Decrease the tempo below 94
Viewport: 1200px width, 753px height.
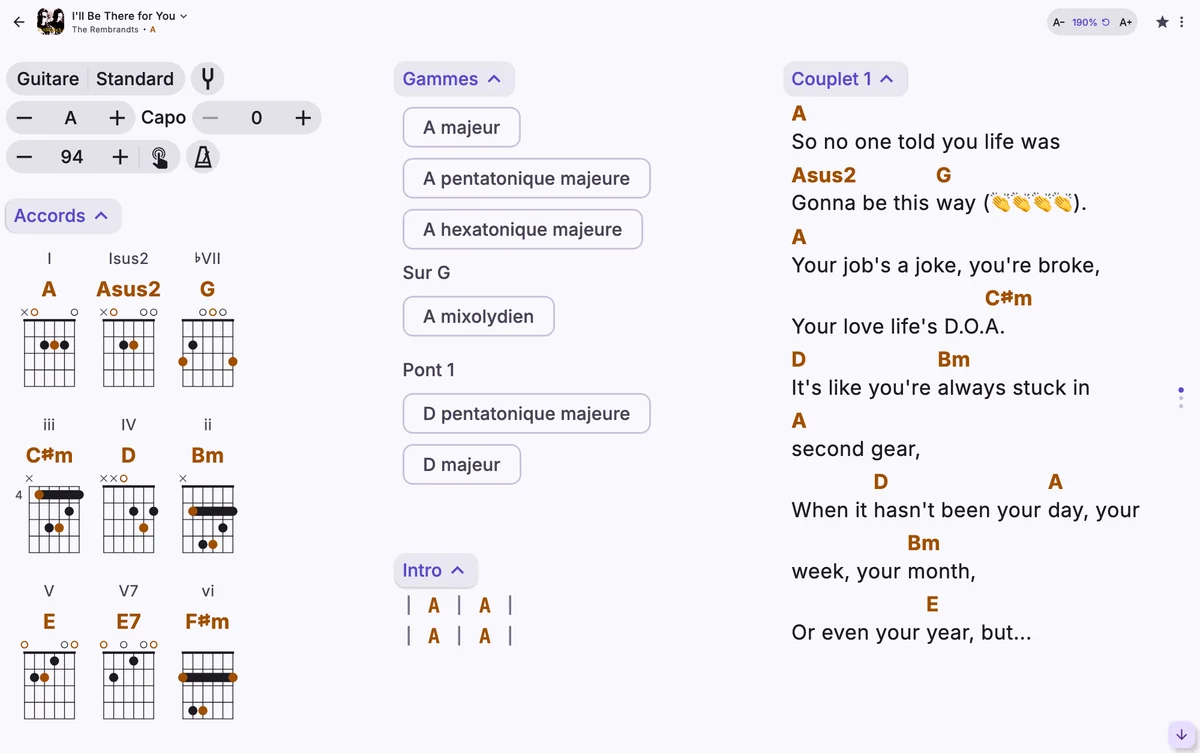[25, 157]
